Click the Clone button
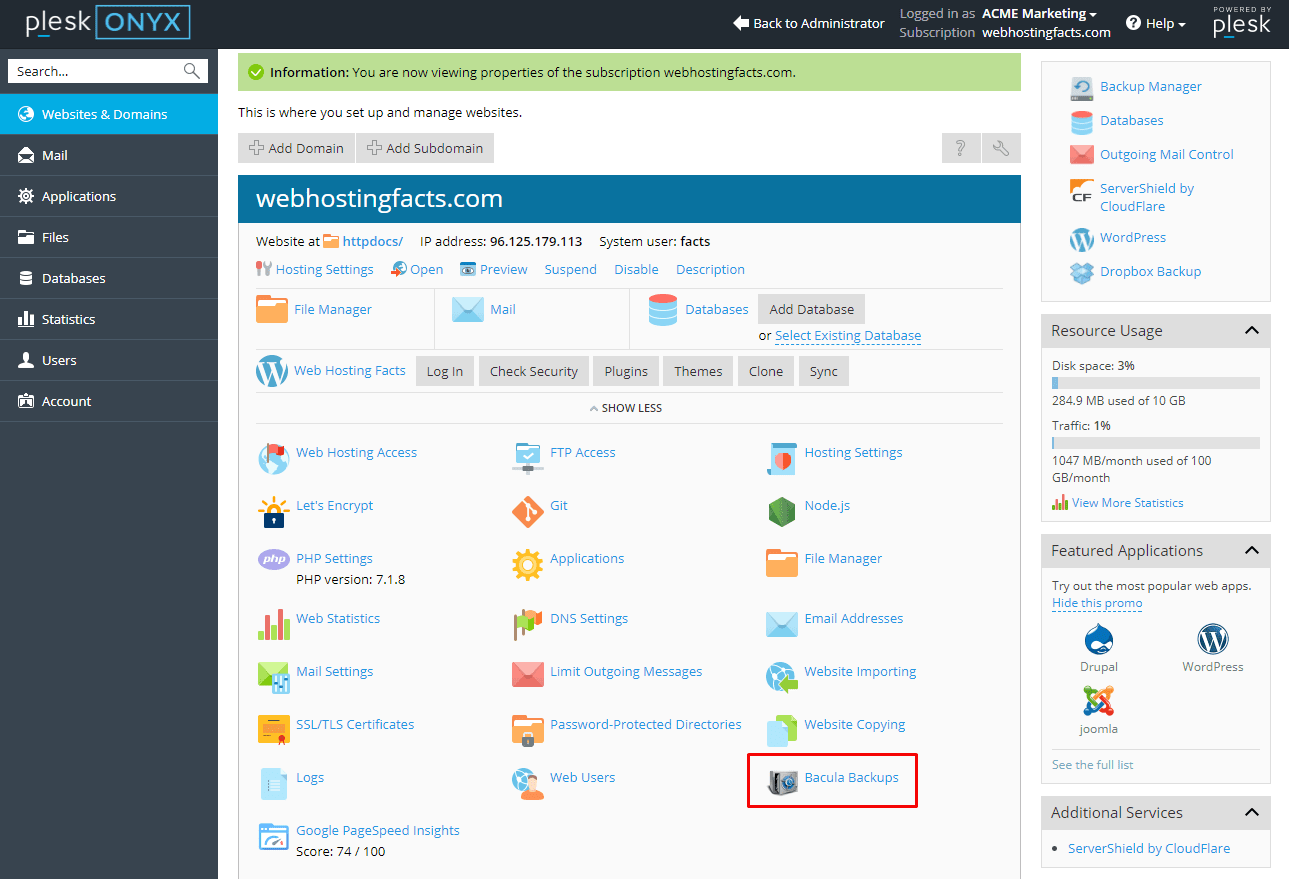Screen dimensions: 1289x879 click(766, 371)
